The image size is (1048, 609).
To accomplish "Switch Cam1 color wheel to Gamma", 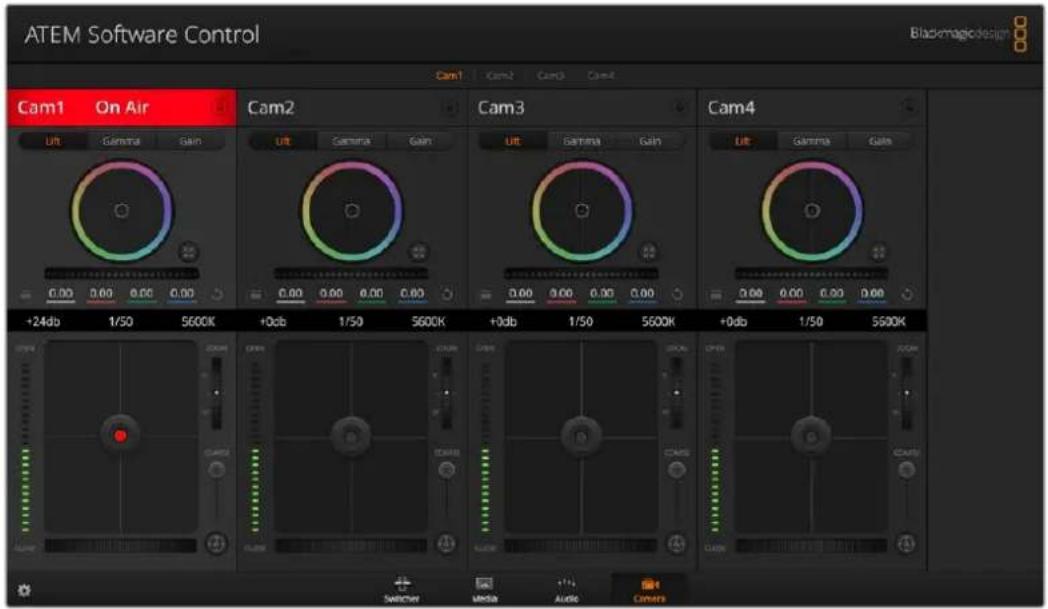I will [x=121, y=141].
